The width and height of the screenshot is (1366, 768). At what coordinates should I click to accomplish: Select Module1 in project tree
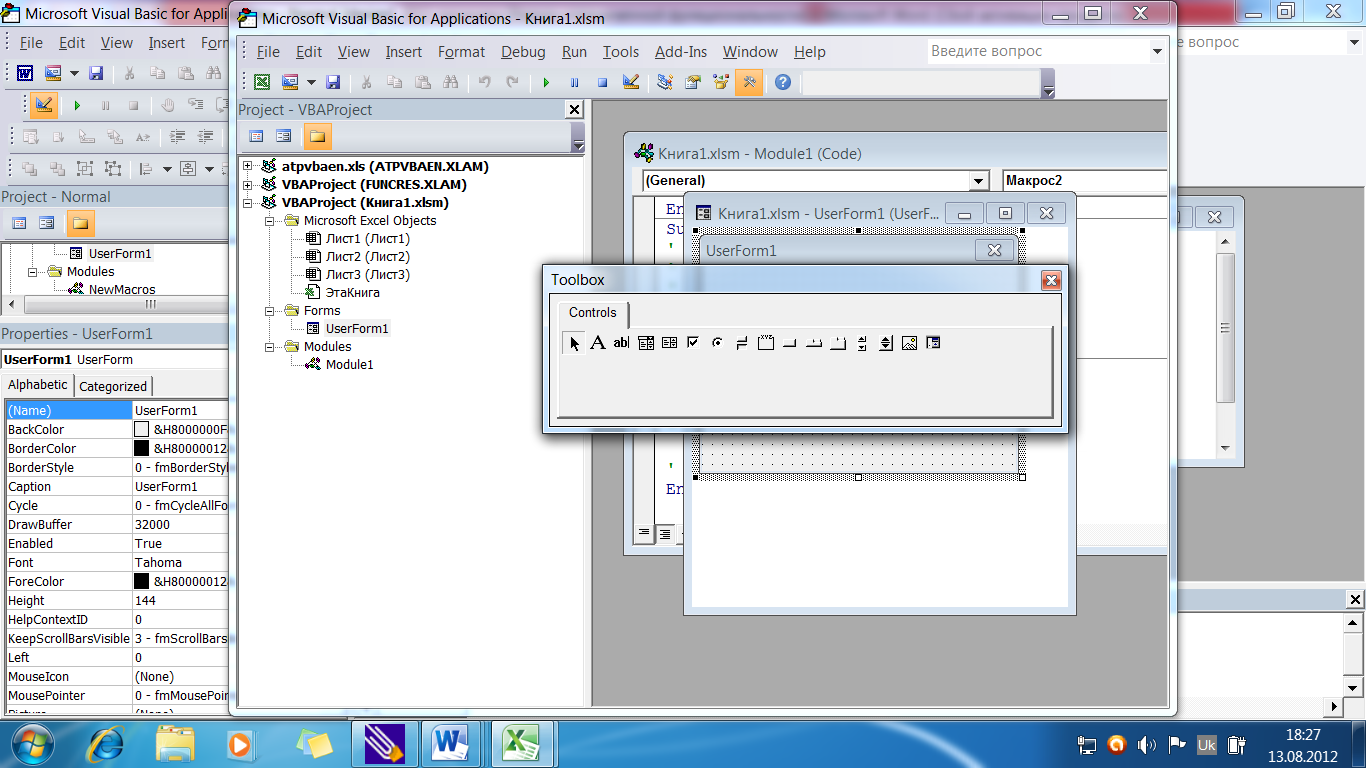[349, 364]
